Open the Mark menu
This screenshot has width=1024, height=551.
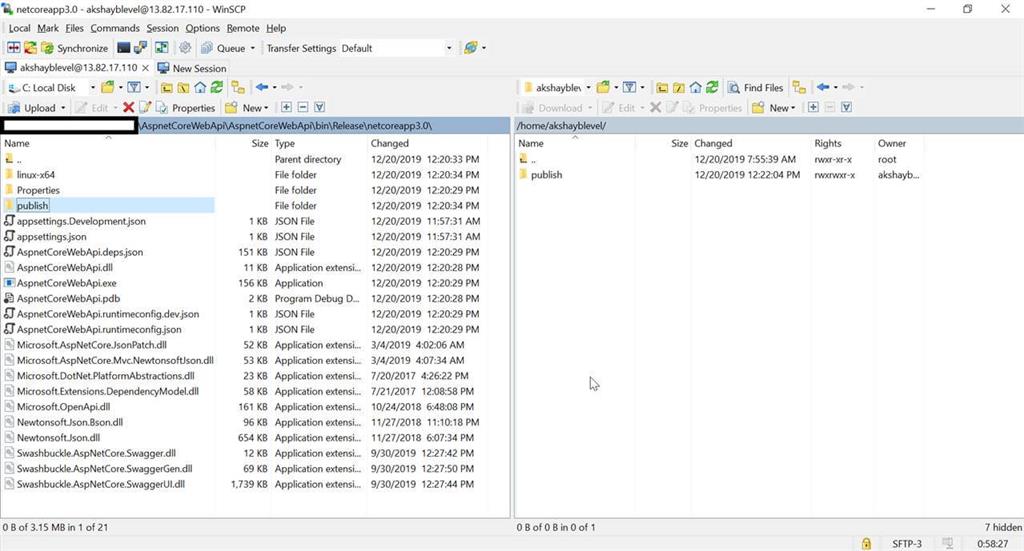pyautogui.click(x=48, y=28)
